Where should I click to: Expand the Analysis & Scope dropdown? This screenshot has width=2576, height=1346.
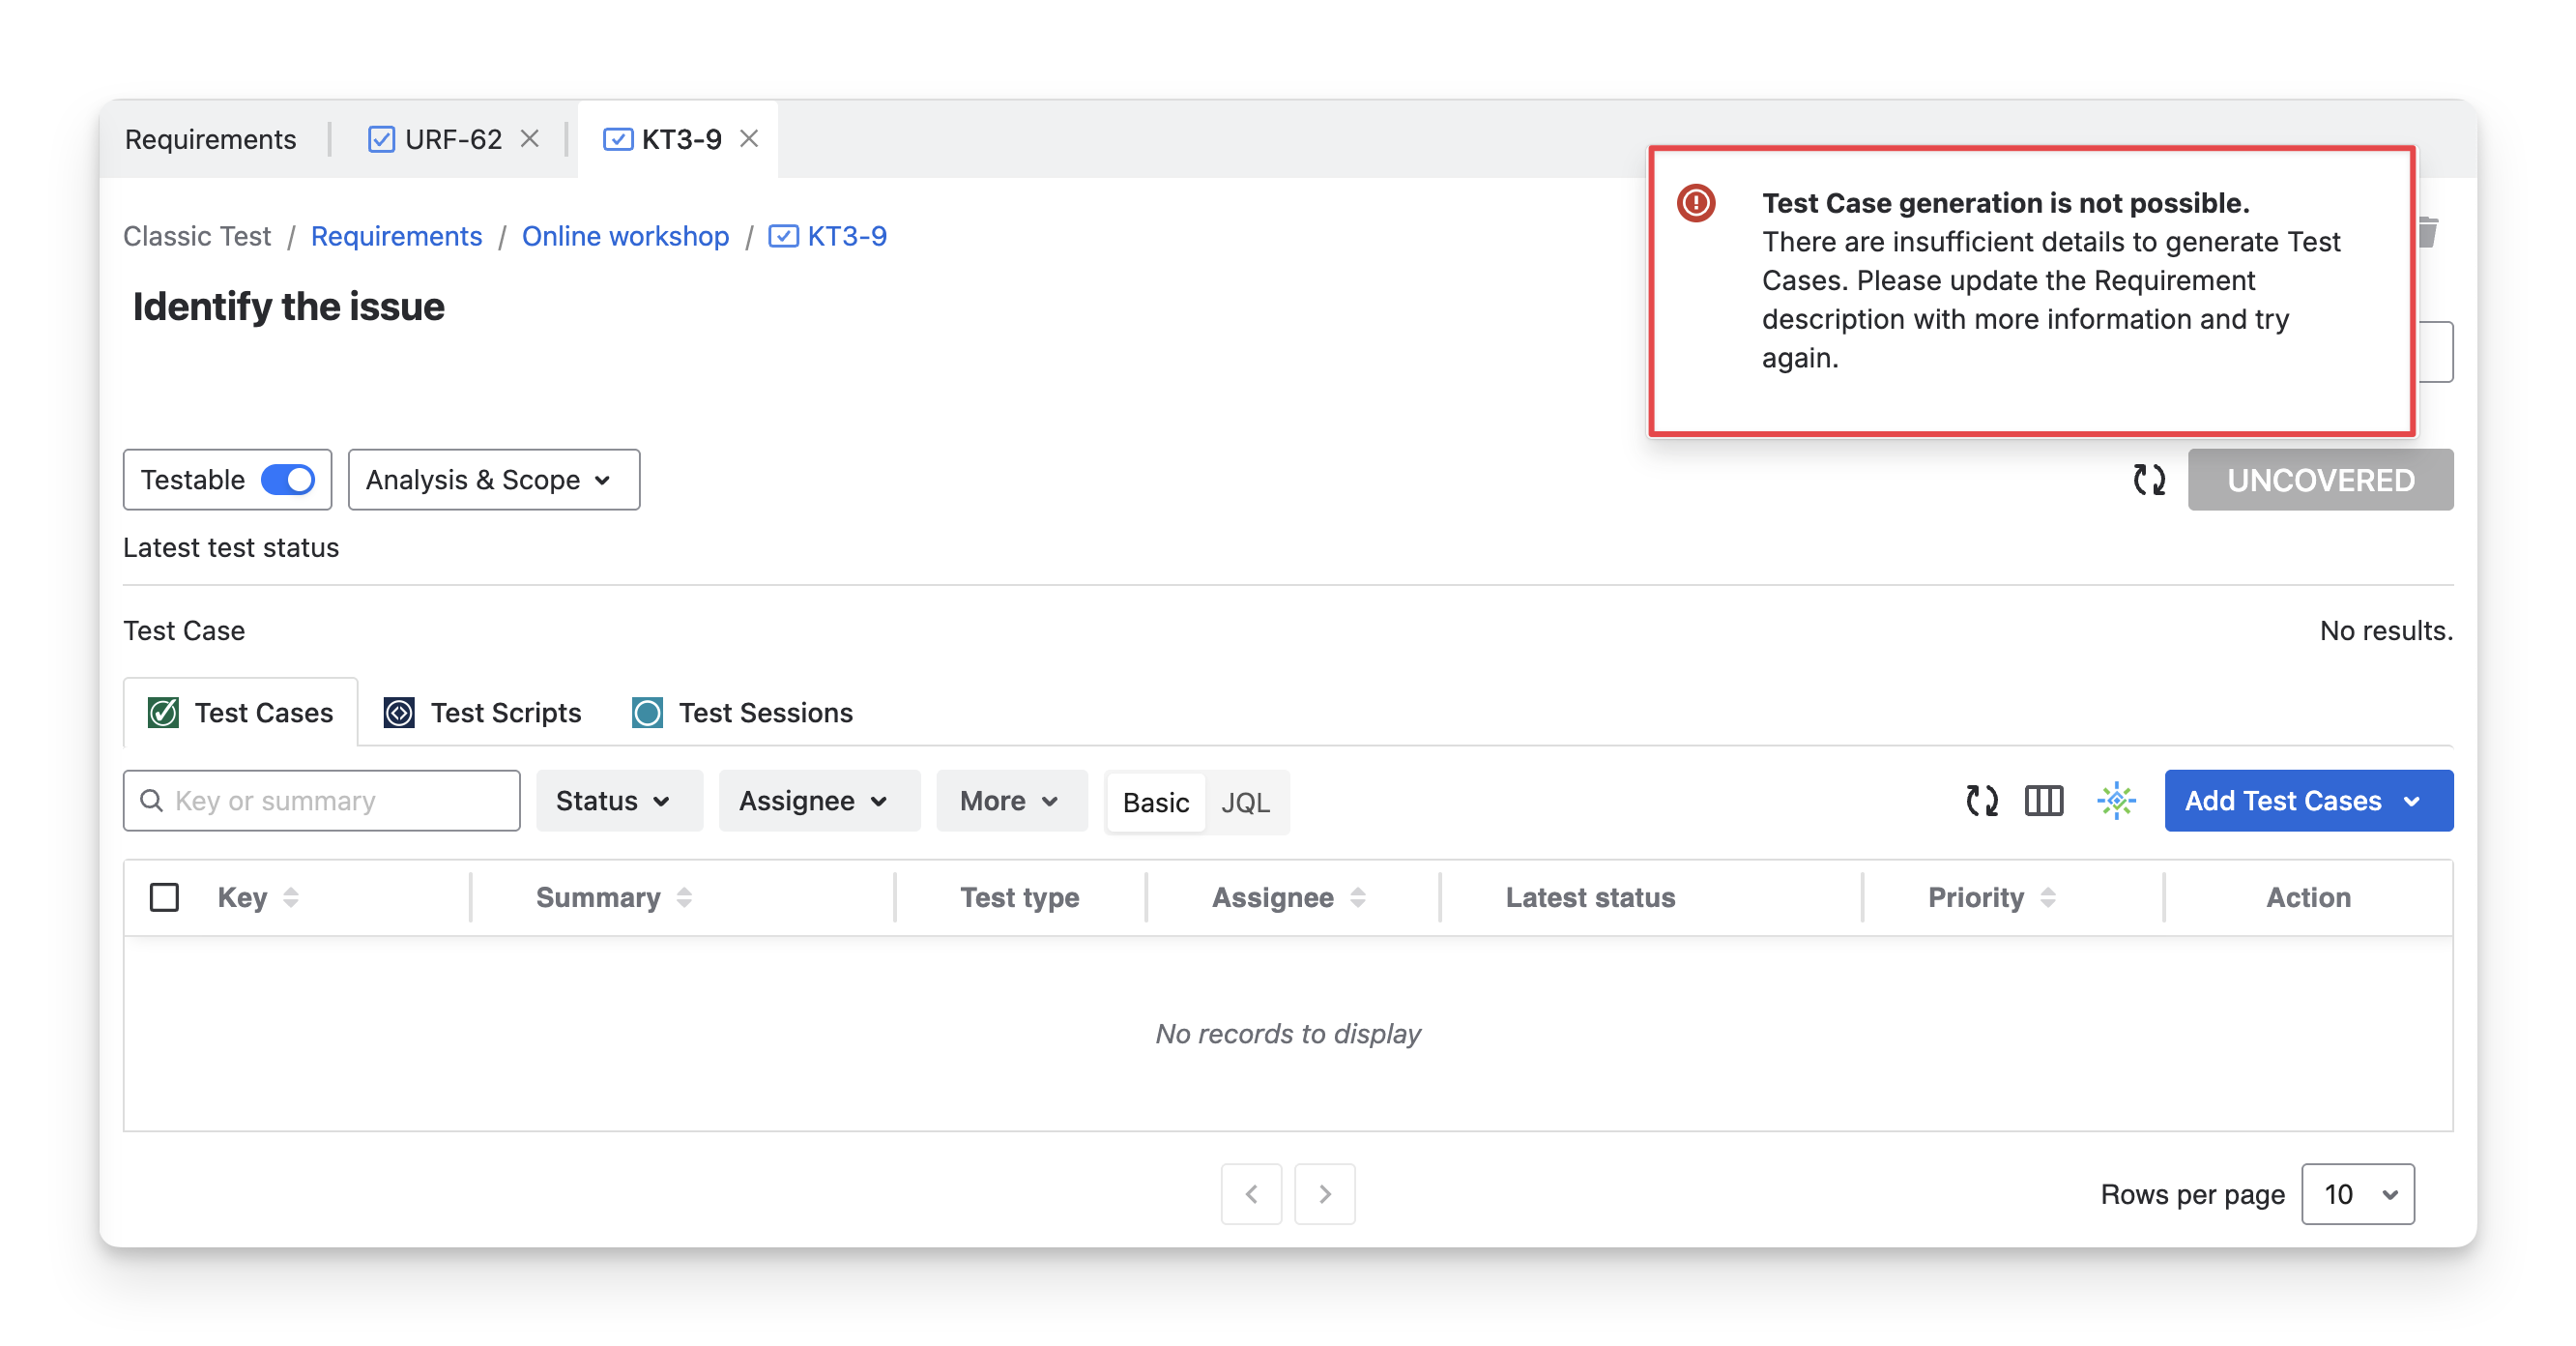tap(493, 480)
